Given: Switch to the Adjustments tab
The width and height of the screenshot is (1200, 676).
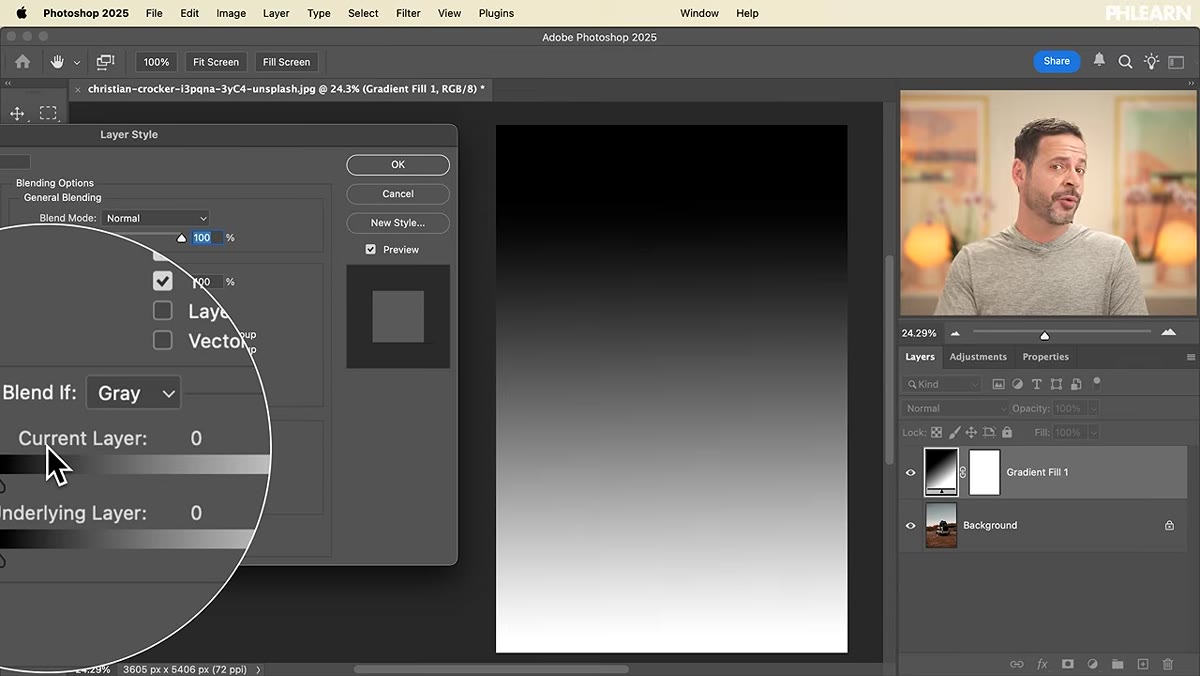Looking at the screenshot, I should [x=978, y=357].
